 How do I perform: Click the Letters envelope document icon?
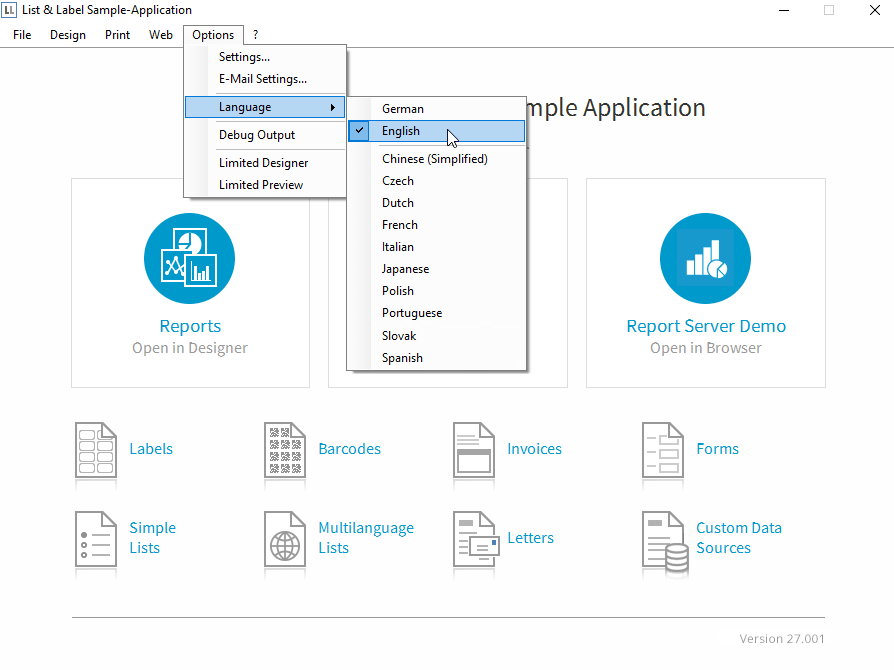pyautogui.click(x=476, y=539)
